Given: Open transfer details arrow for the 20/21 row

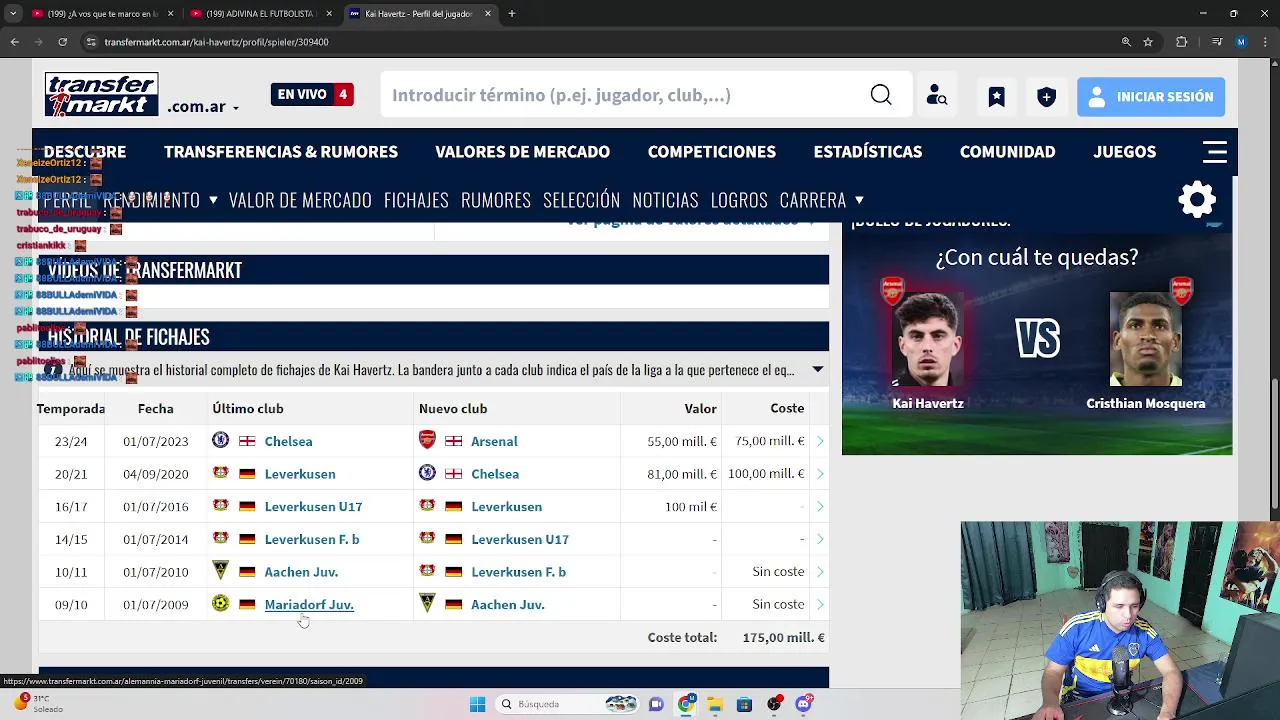Looking at the screenshot, I should [x=820, y=474].
